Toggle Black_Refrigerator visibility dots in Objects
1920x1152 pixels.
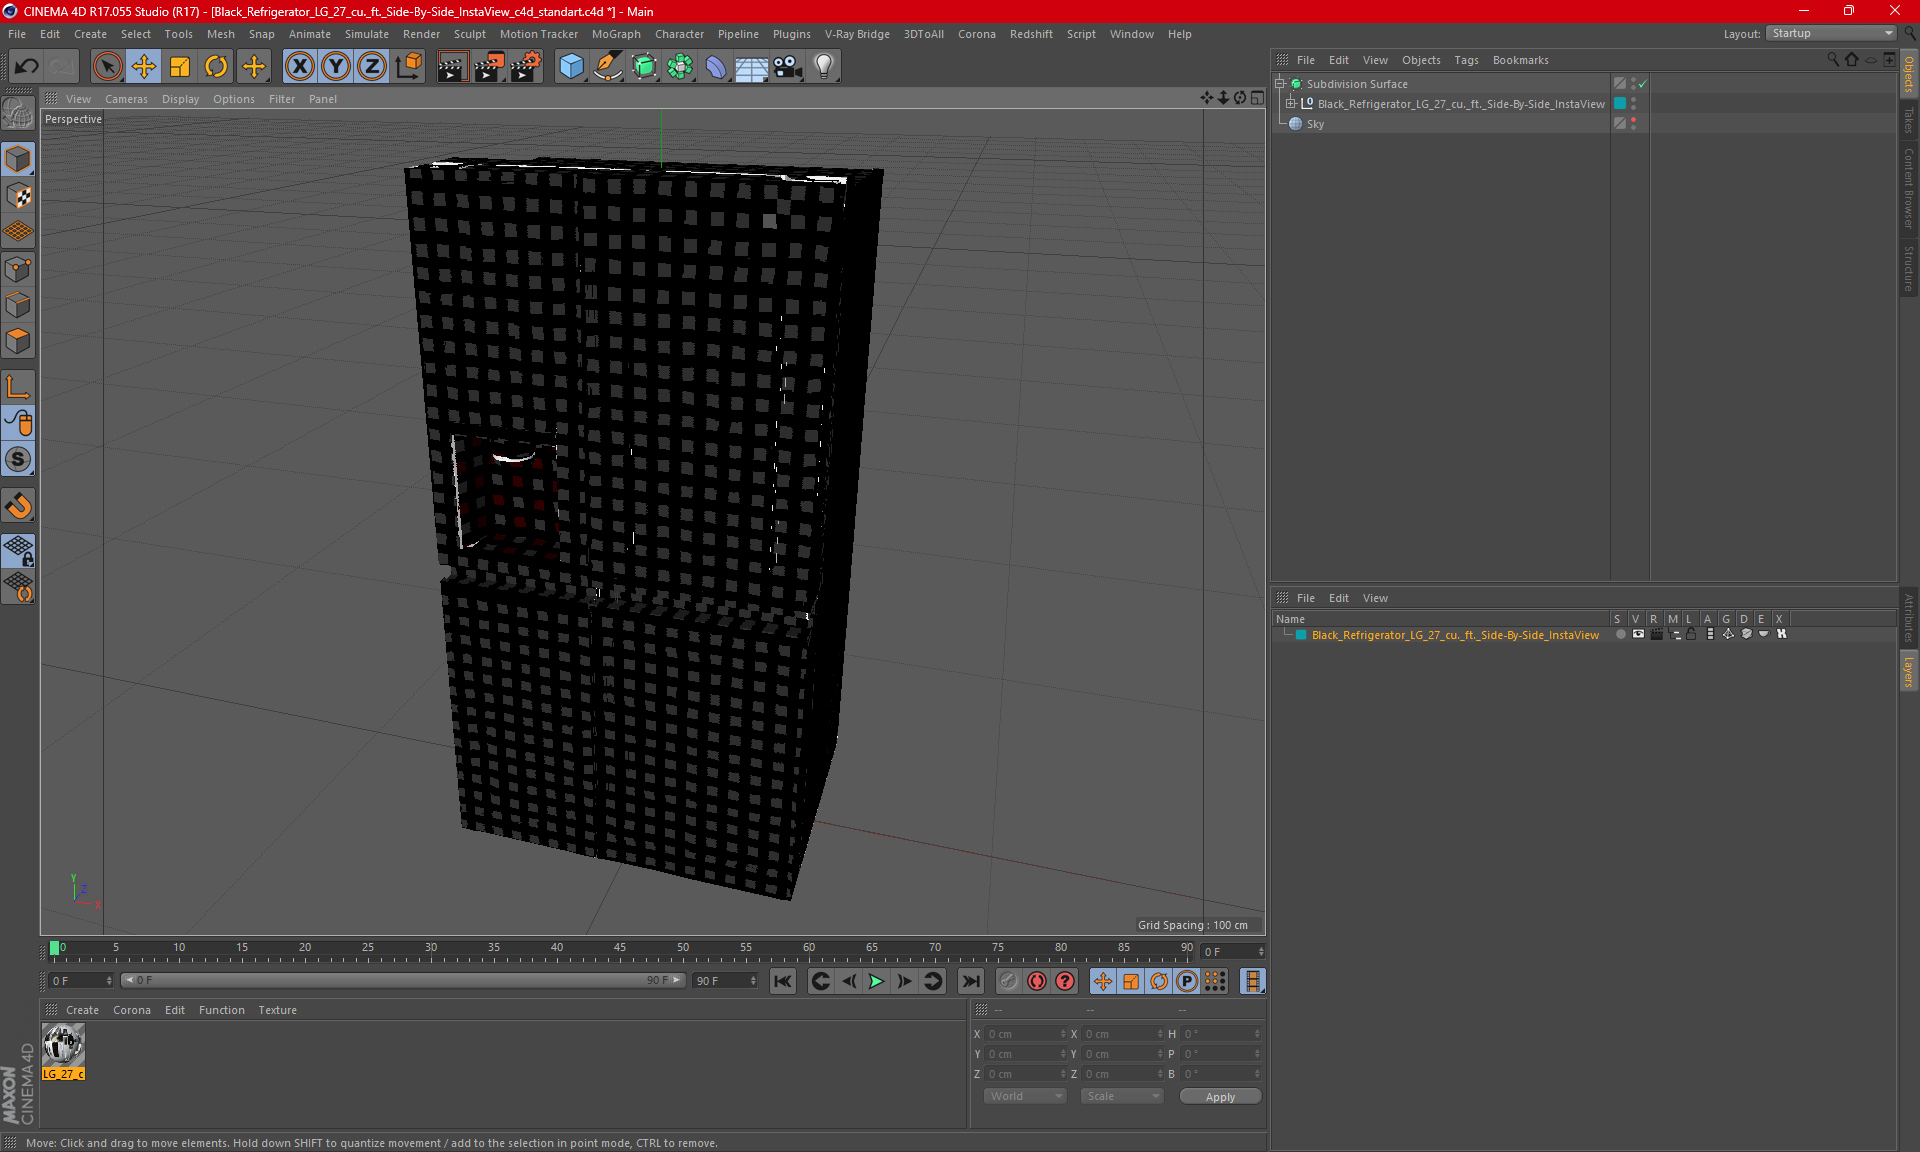coord(1634,103)
